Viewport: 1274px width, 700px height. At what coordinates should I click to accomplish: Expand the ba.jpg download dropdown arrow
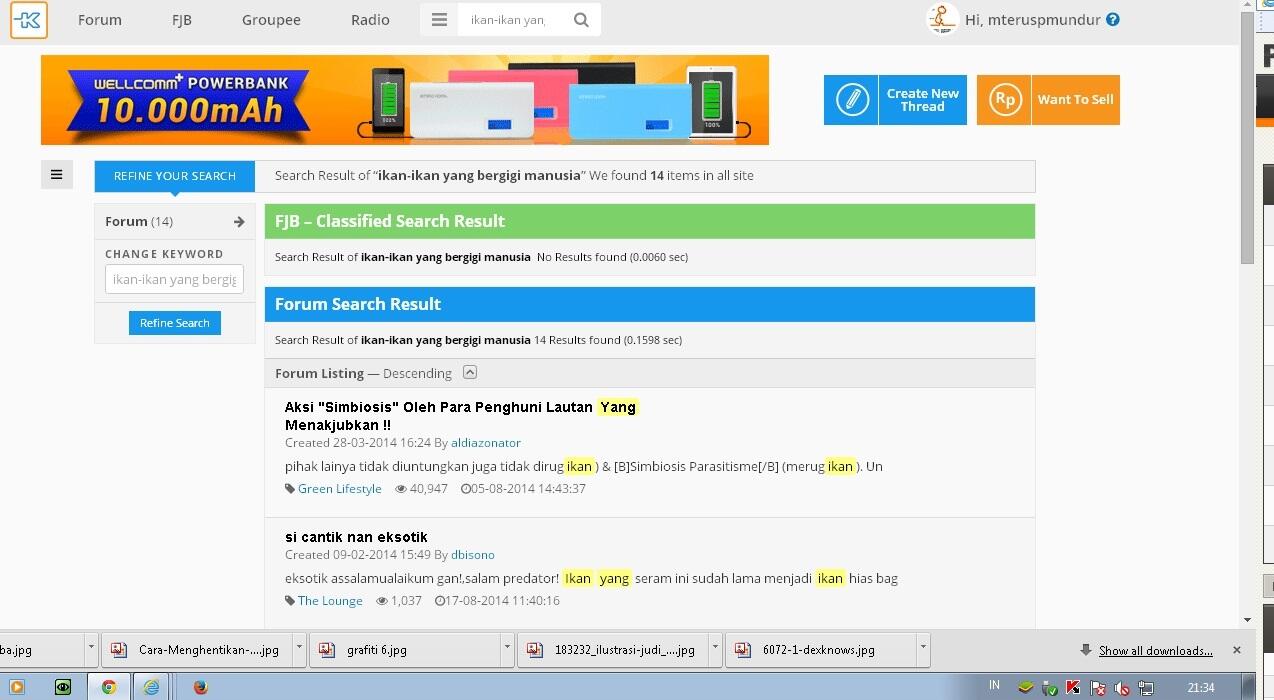click(91, 650)
